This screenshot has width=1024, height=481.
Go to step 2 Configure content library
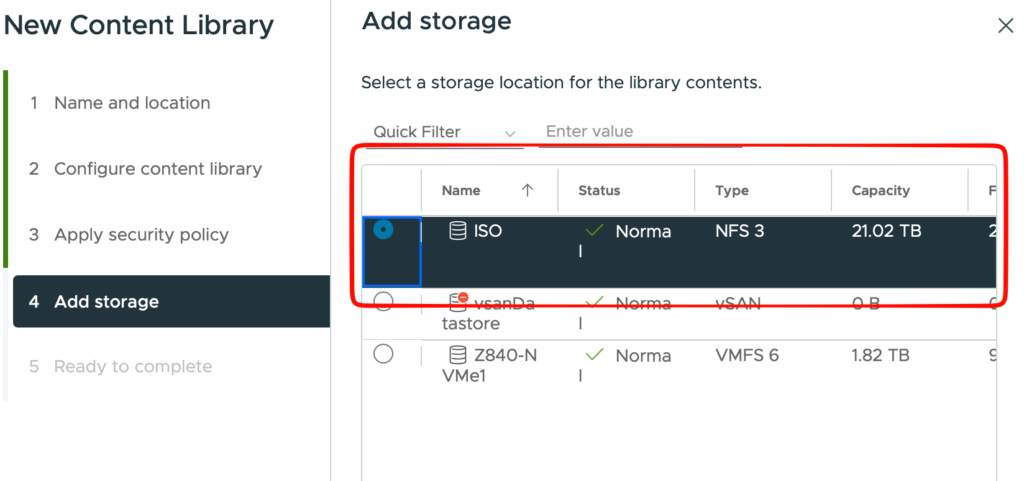pos(157,169)
